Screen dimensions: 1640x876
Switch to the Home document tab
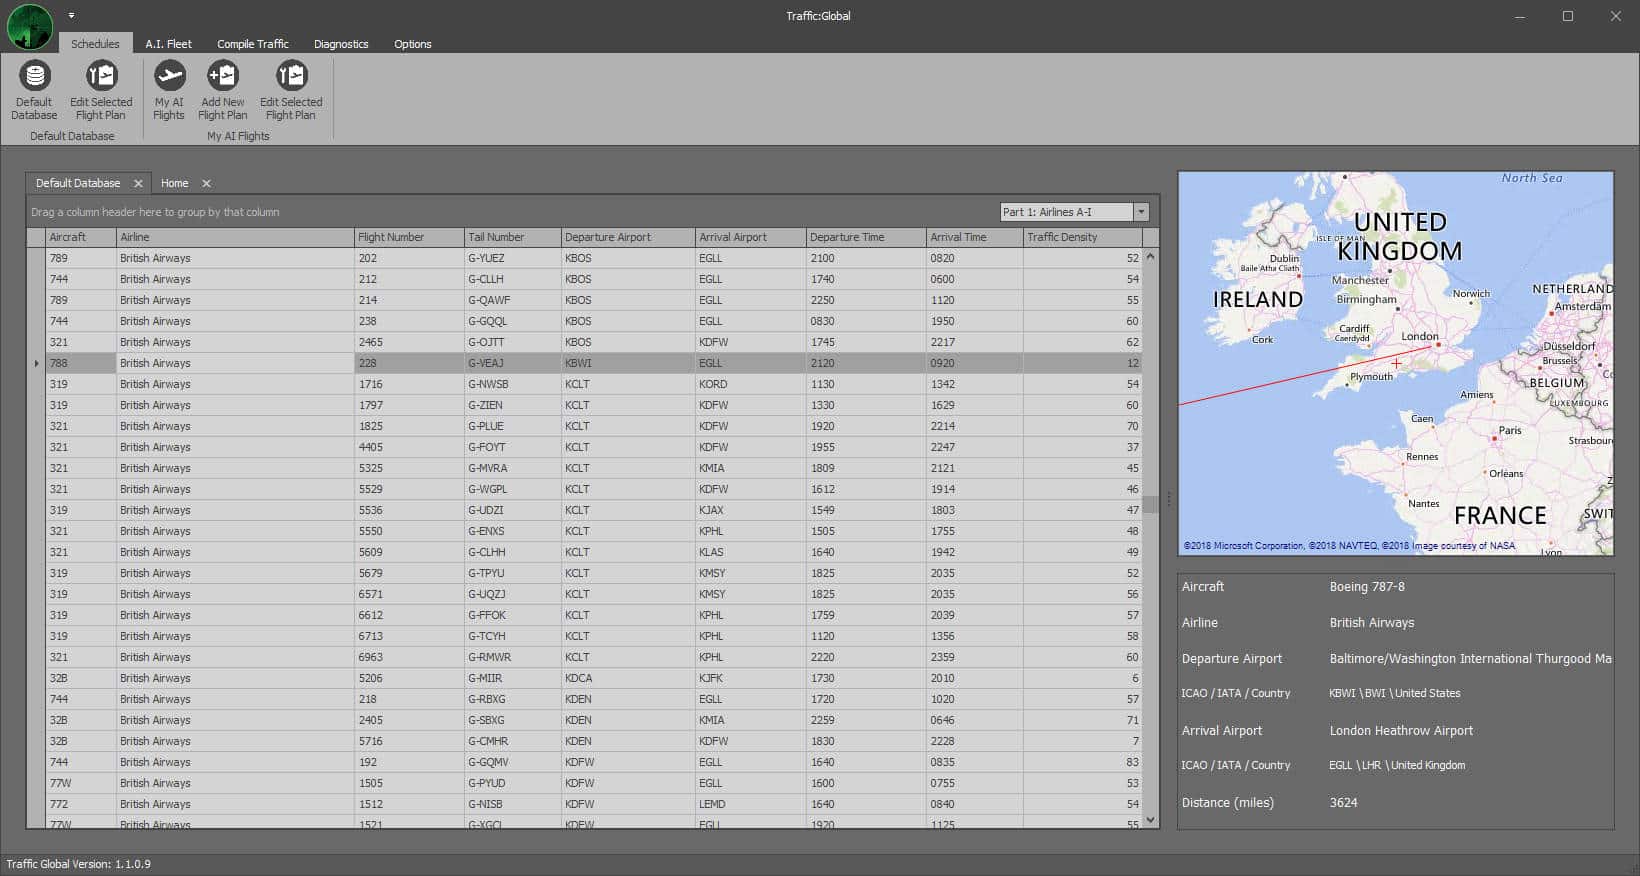175,184
